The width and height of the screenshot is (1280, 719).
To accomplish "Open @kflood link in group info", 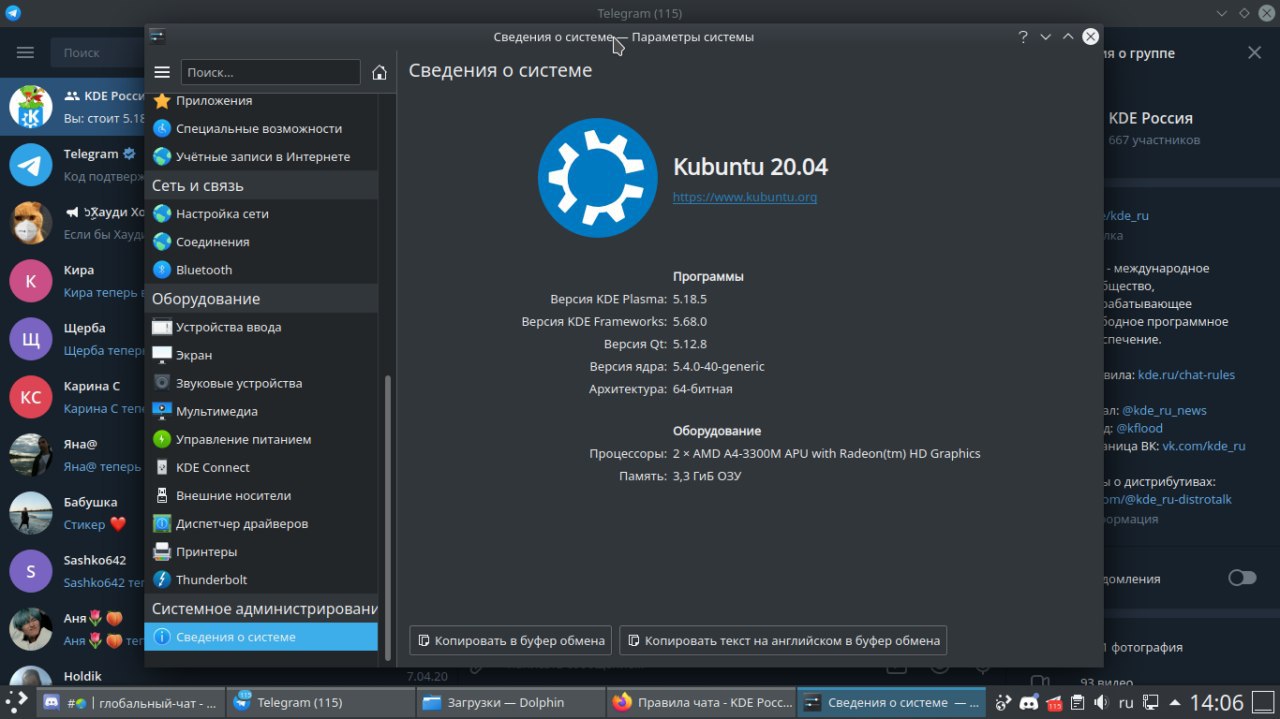I will [x=1139, y=428].
